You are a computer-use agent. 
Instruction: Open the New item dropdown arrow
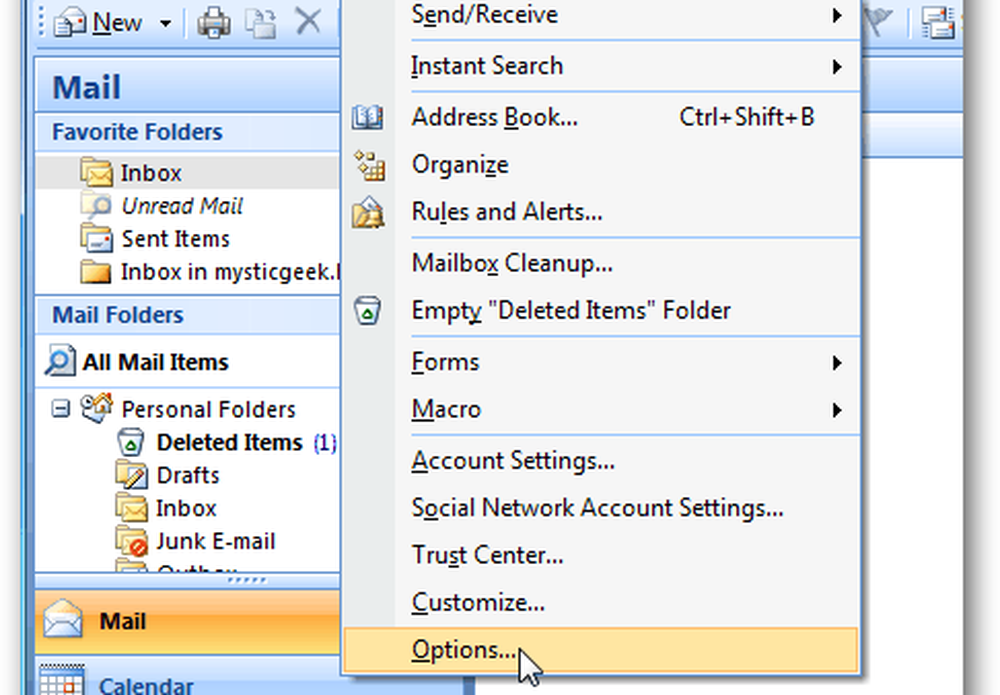pos(165,24)
